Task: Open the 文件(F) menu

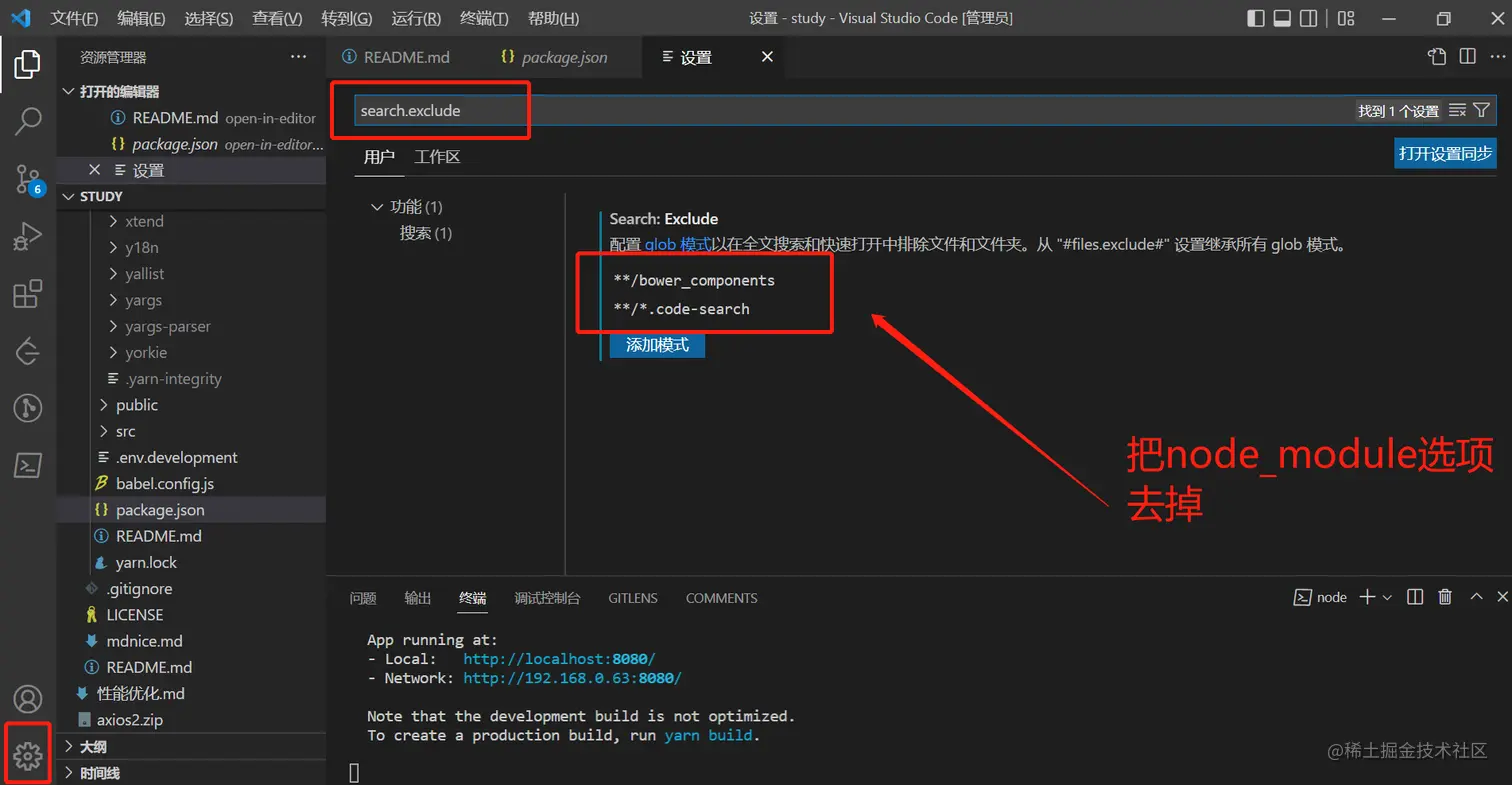Action: click(74, 18)
